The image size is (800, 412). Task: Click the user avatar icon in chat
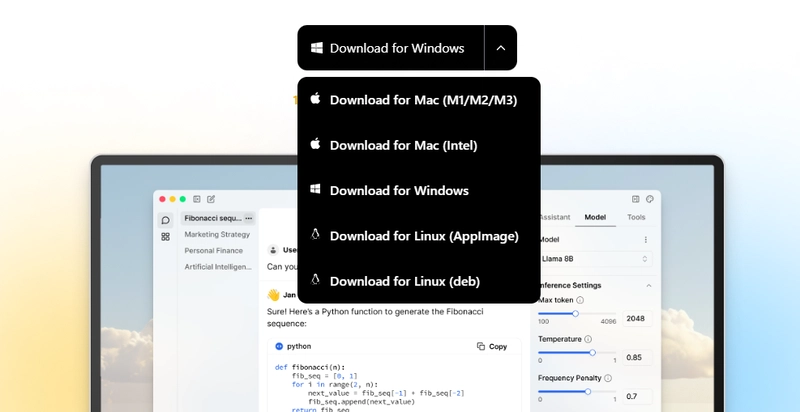point(273,250)
